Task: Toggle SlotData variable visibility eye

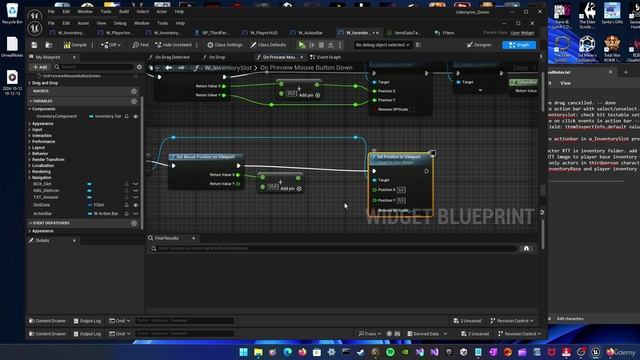Action: pyautogui.click(x=136, y=205)
